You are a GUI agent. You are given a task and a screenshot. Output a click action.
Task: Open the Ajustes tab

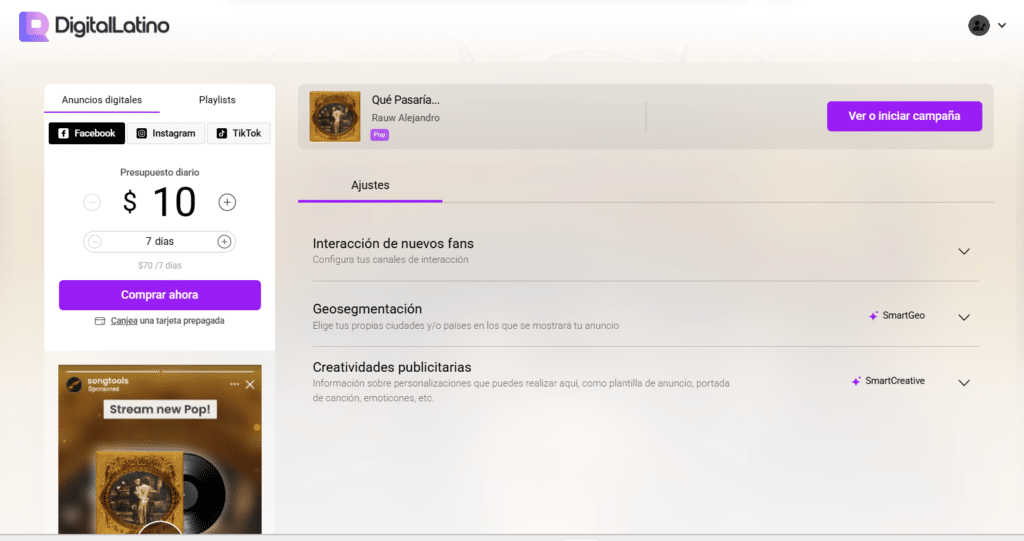pos(370,185)
